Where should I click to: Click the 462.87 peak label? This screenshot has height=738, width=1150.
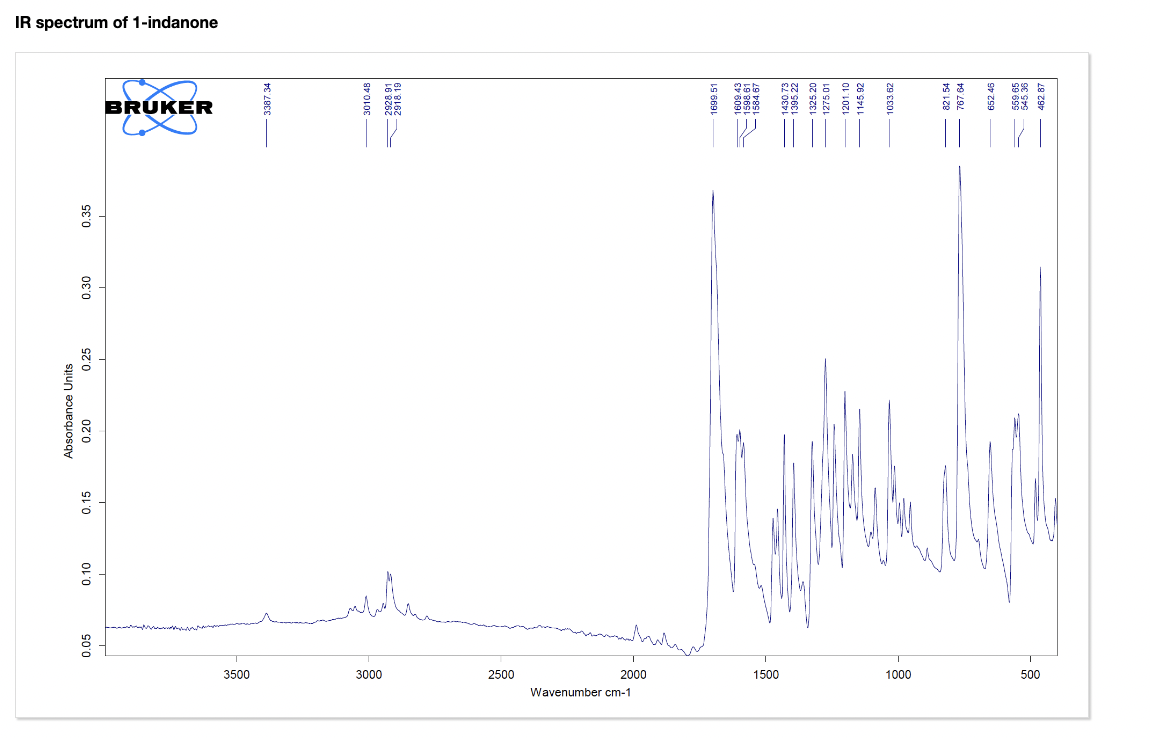(x=1041, y=98)
